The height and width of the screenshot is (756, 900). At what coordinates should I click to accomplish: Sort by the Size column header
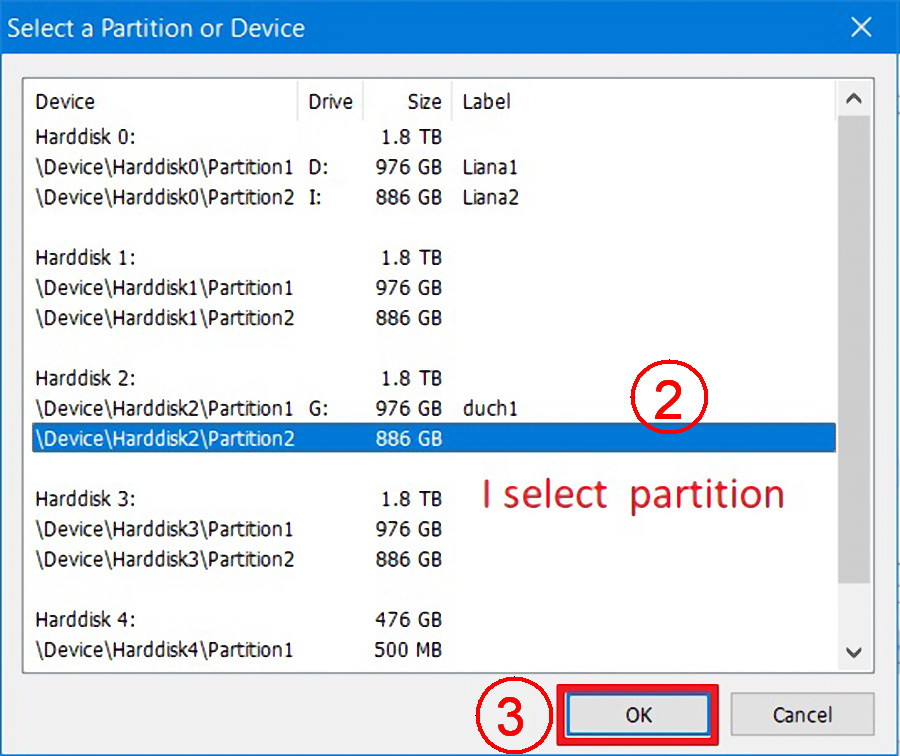coord(408,102)
